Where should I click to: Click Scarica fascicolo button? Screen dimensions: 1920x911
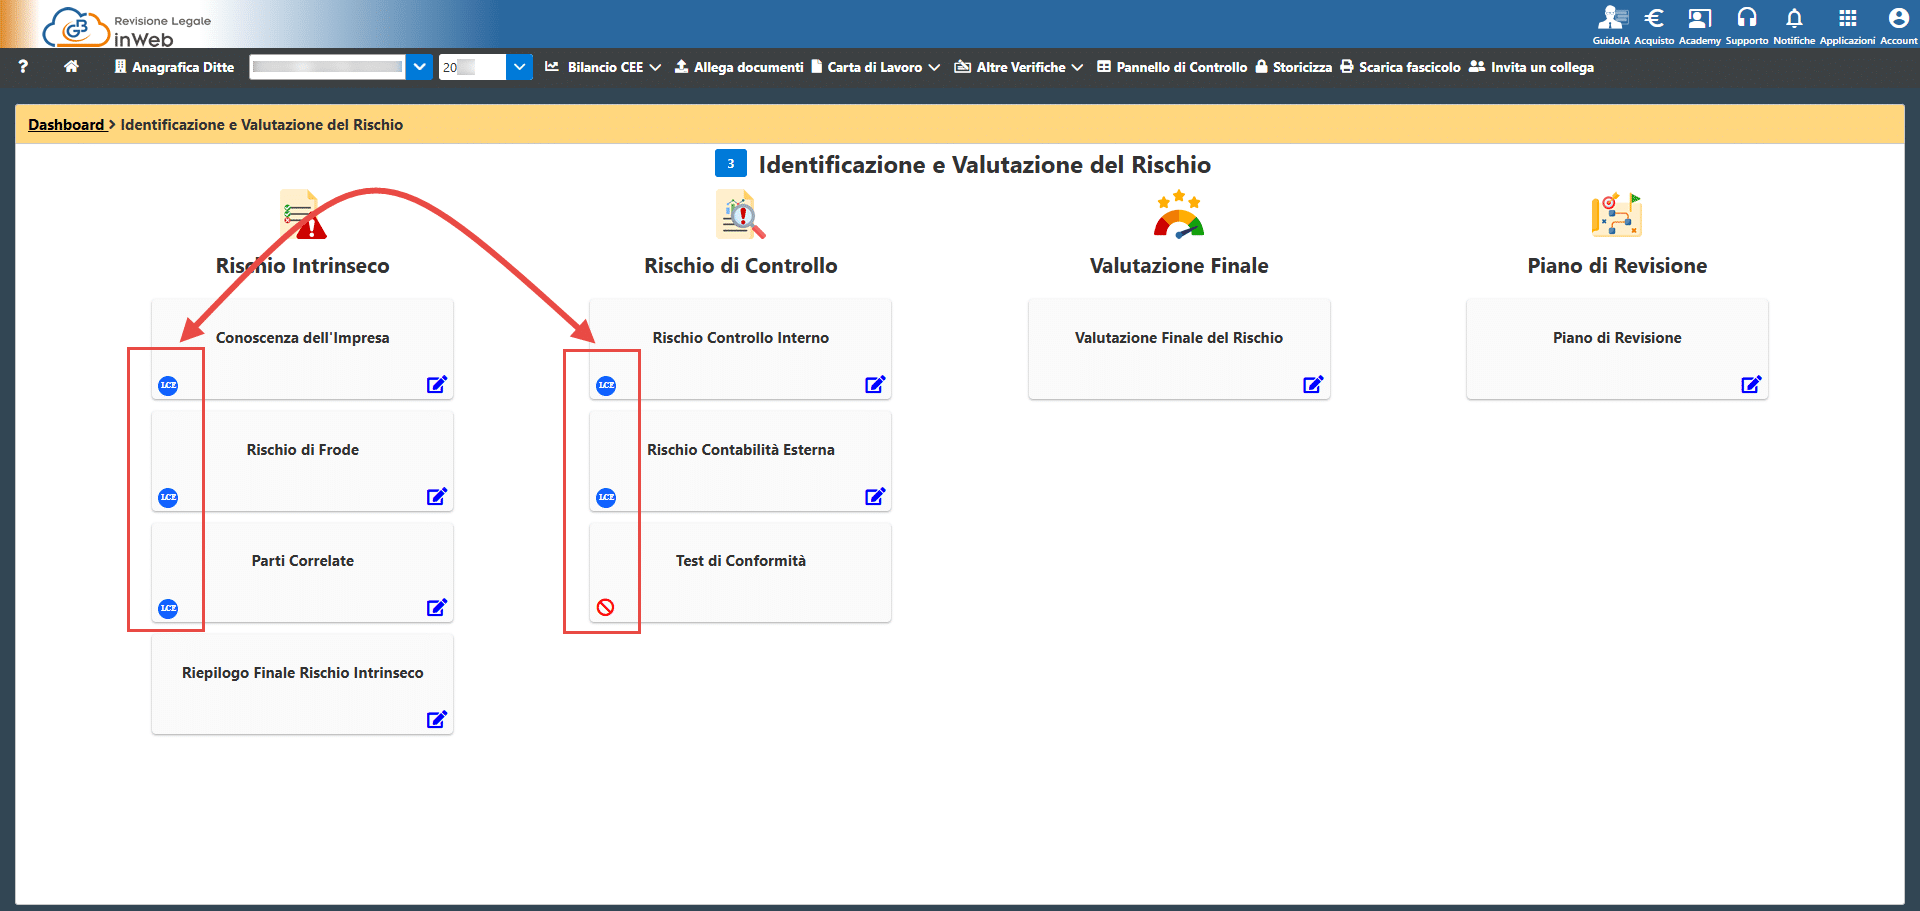pos(1400,67)
